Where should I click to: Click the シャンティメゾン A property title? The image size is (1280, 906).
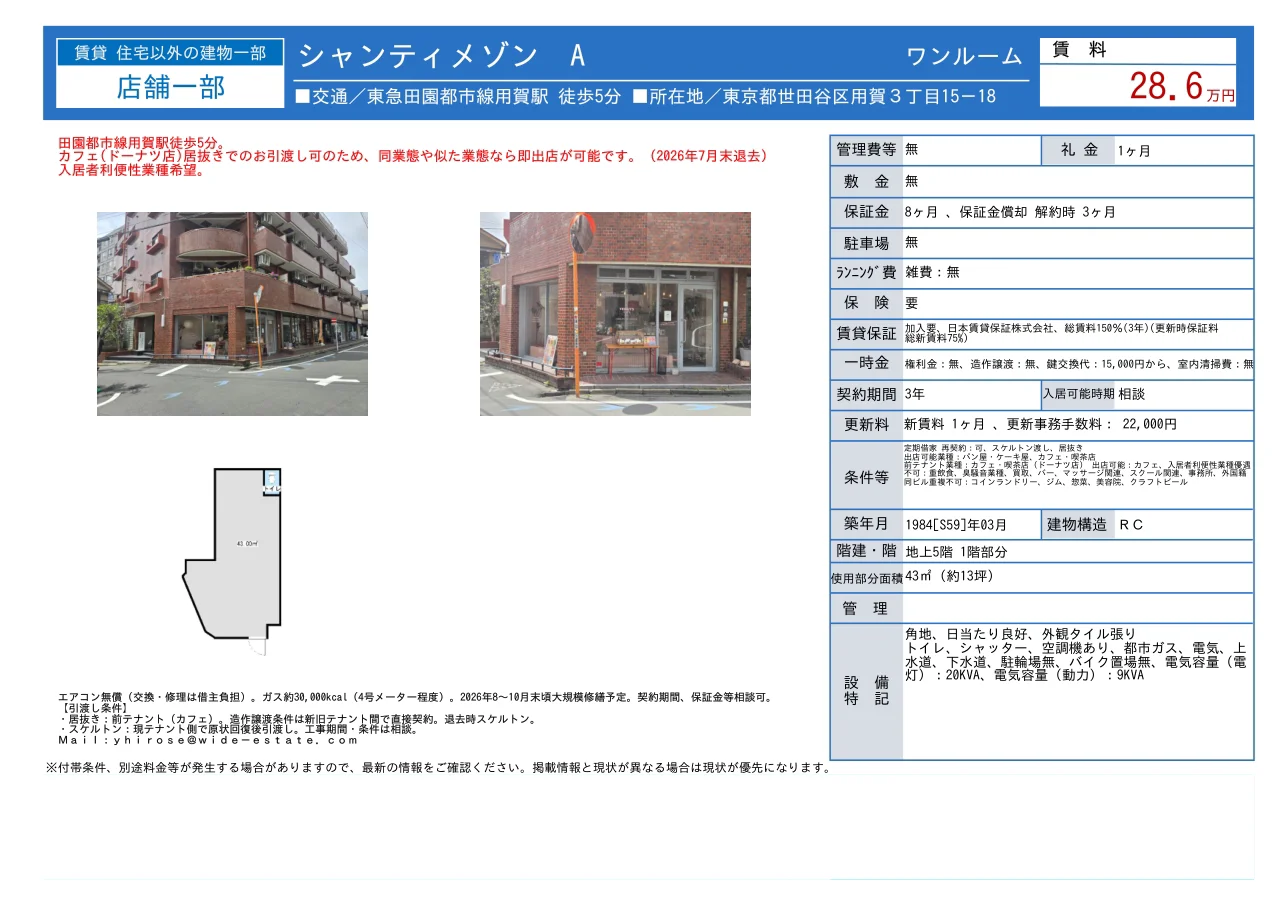[443, 56]
